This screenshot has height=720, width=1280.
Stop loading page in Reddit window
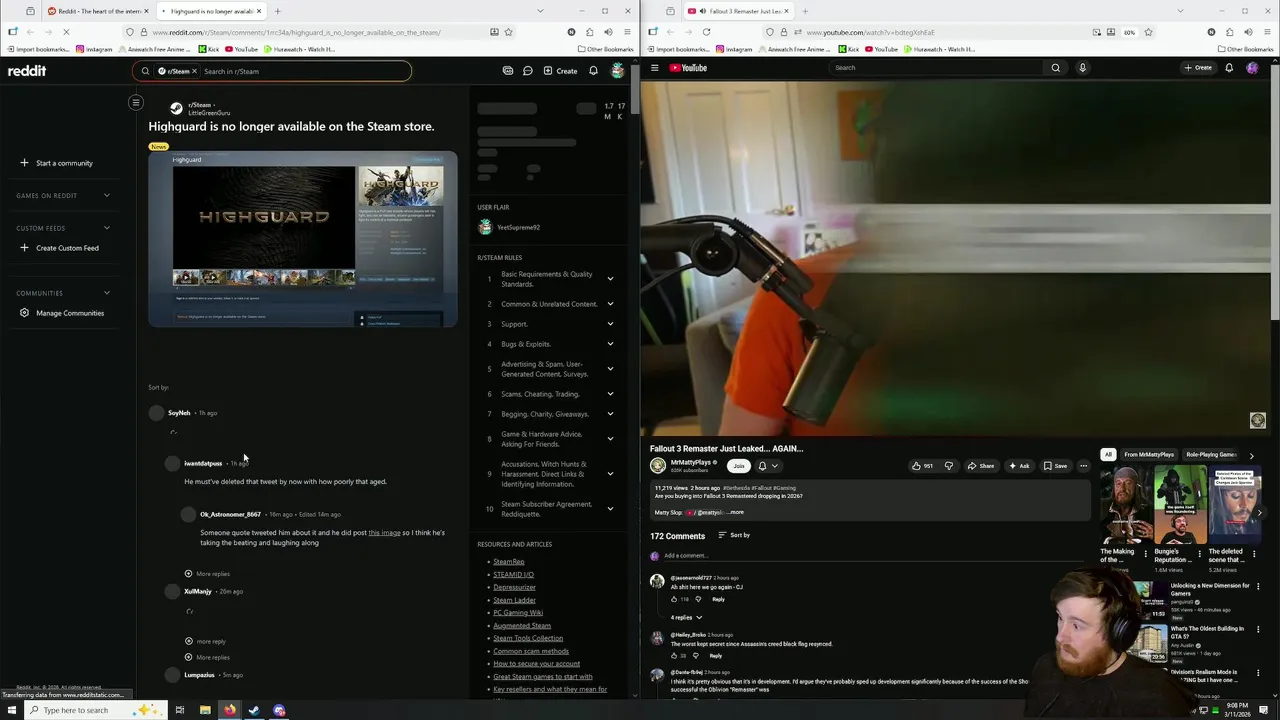(65, 32)
